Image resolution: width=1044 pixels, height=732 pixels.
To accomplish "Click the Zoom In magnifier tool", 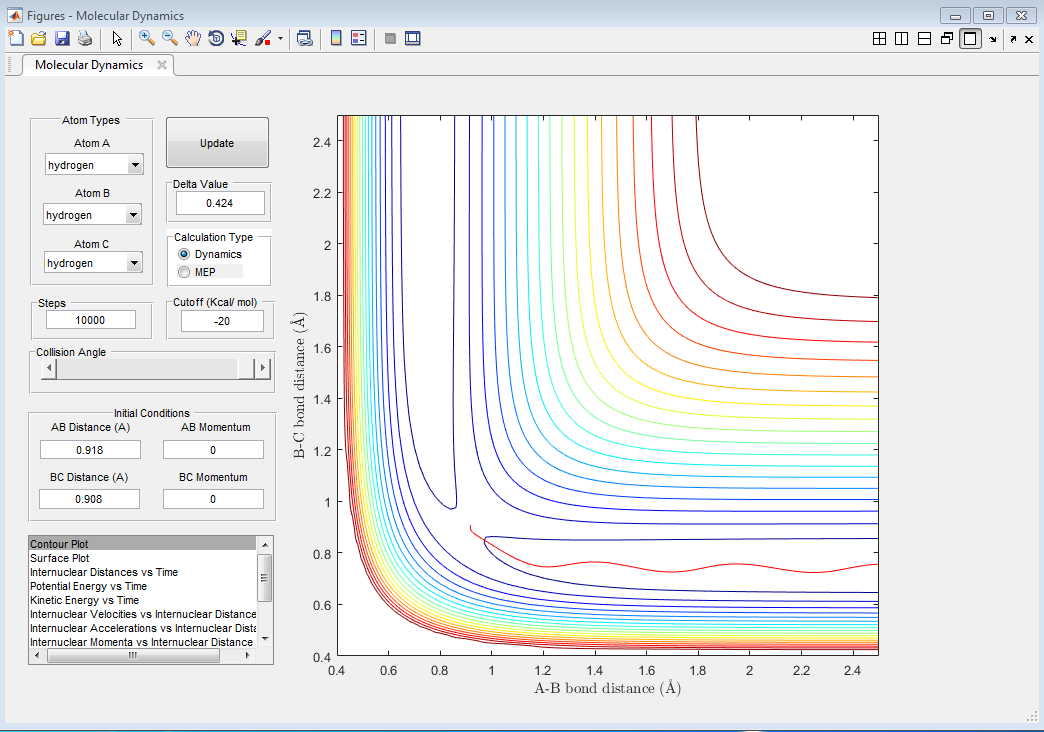I will (x=147, y=38).
